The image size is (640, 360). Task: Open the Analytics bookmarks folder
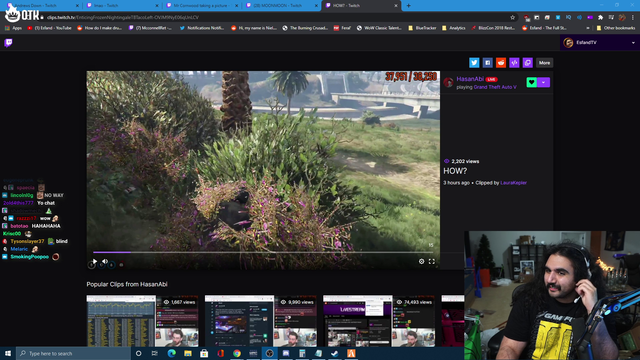453,28
